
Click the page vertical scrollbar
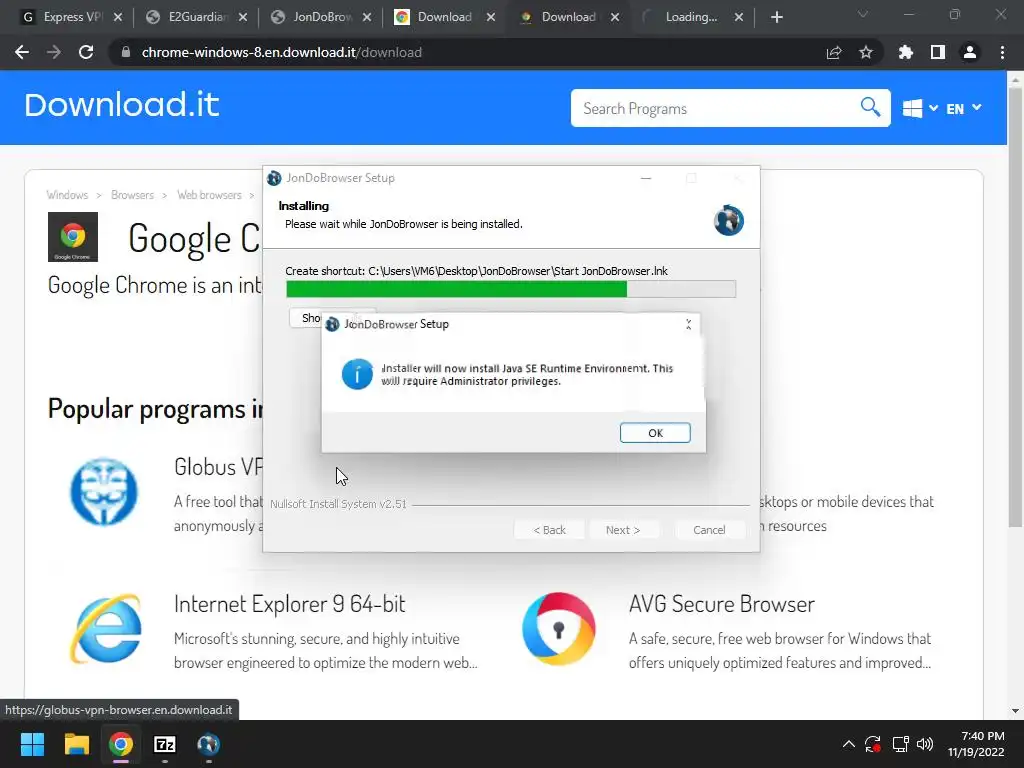[x=1015, y=307]
